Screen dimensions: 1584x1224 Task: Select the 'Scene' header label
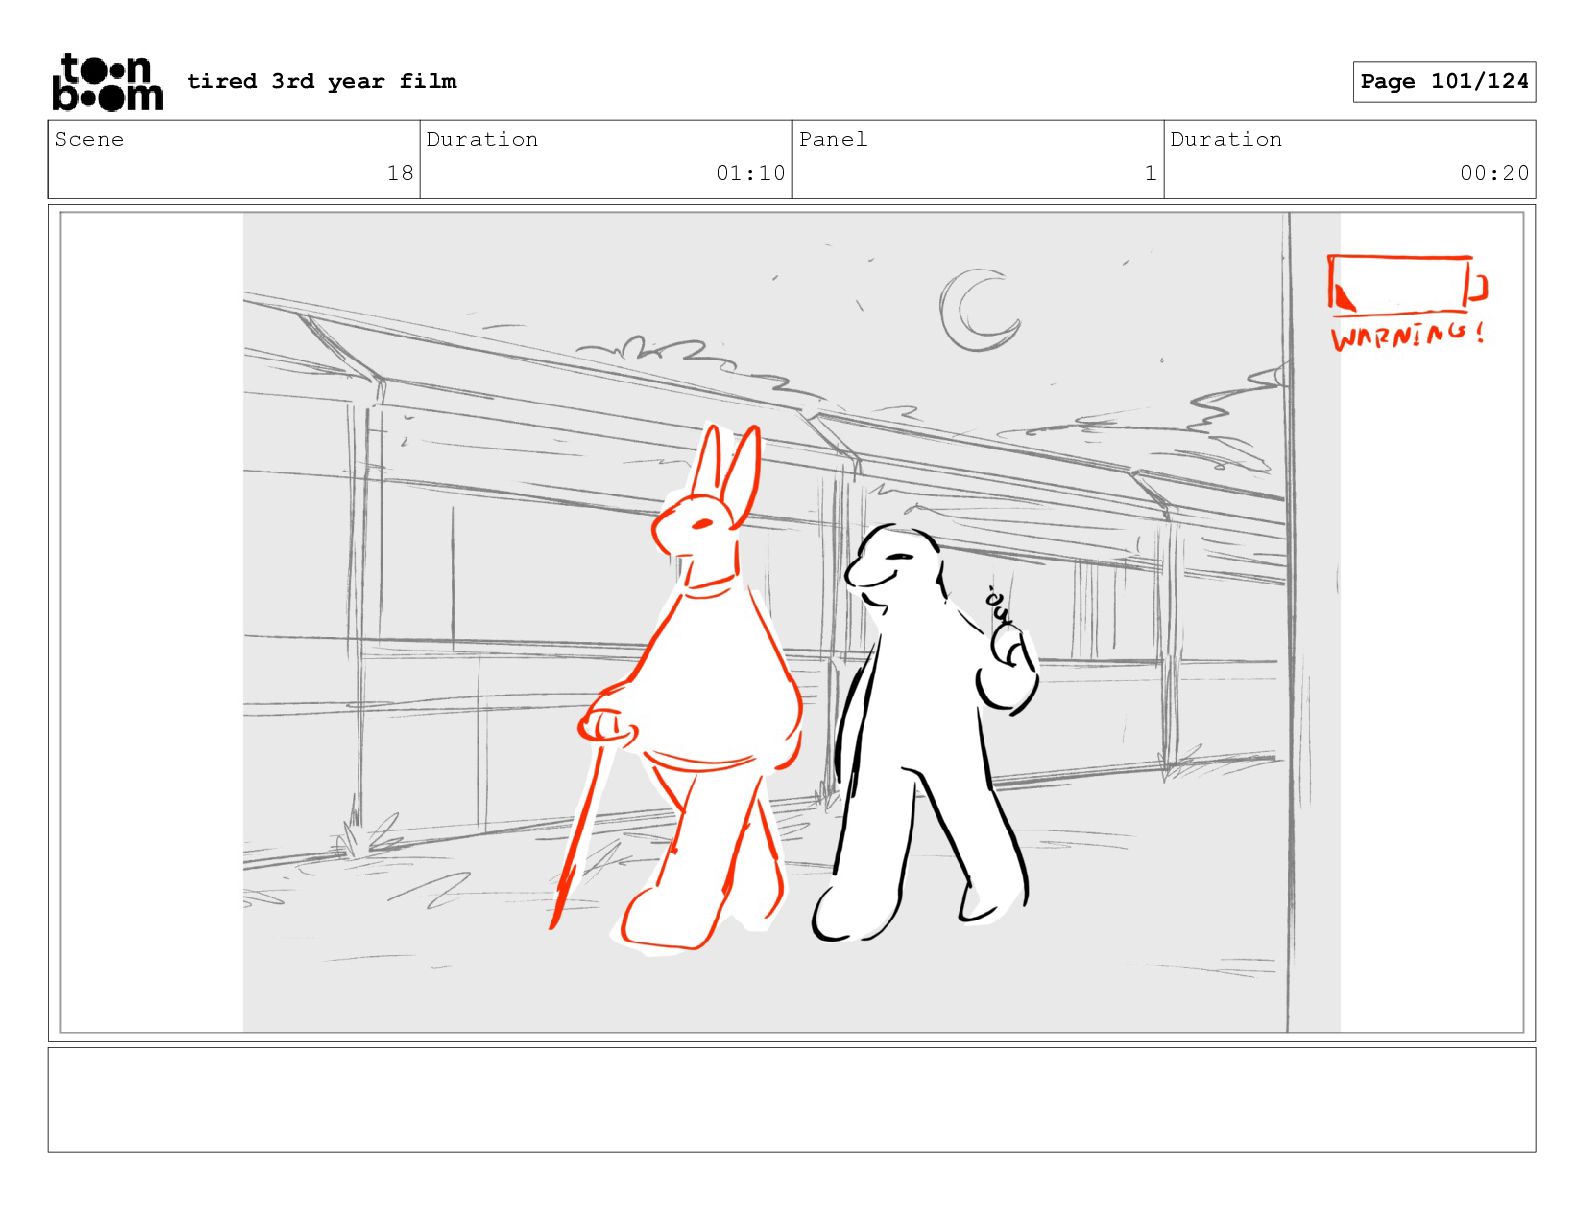pos(89,139)
